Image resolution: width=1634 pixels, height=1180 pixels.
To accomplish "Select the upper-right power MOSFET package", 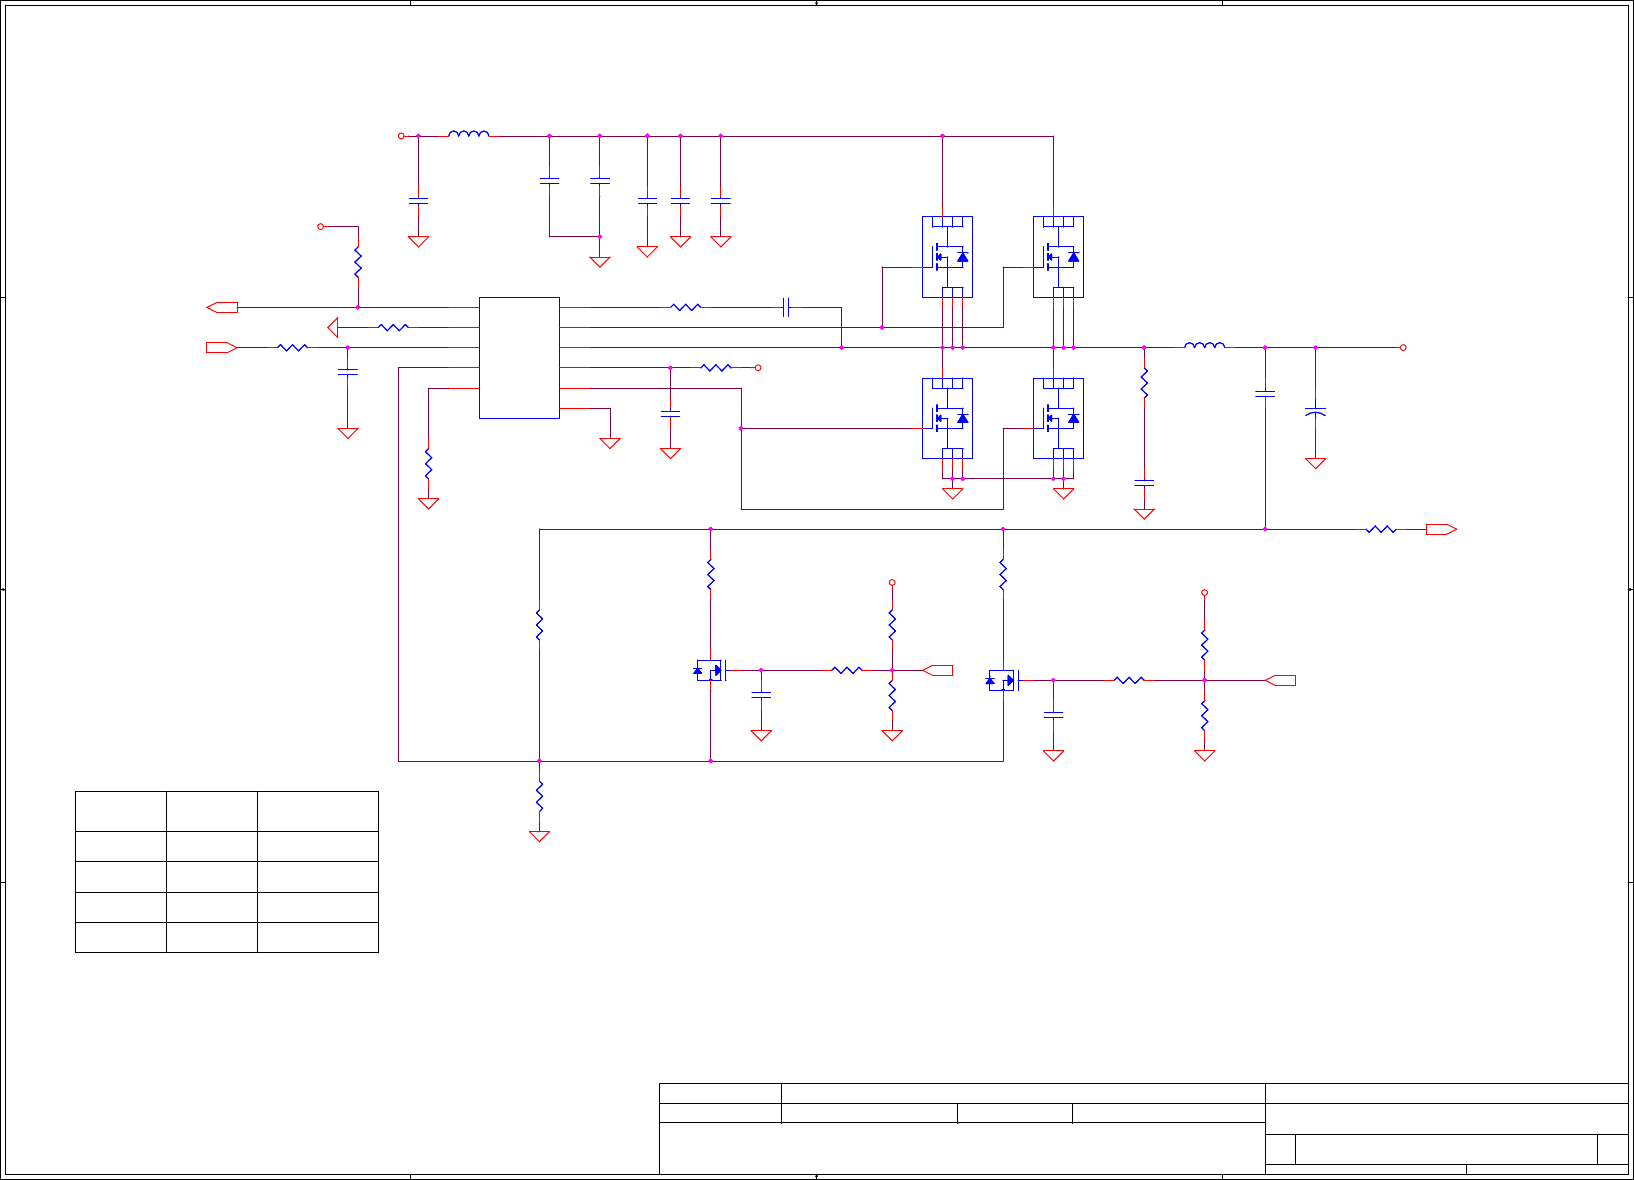I will click(1058, 257).
